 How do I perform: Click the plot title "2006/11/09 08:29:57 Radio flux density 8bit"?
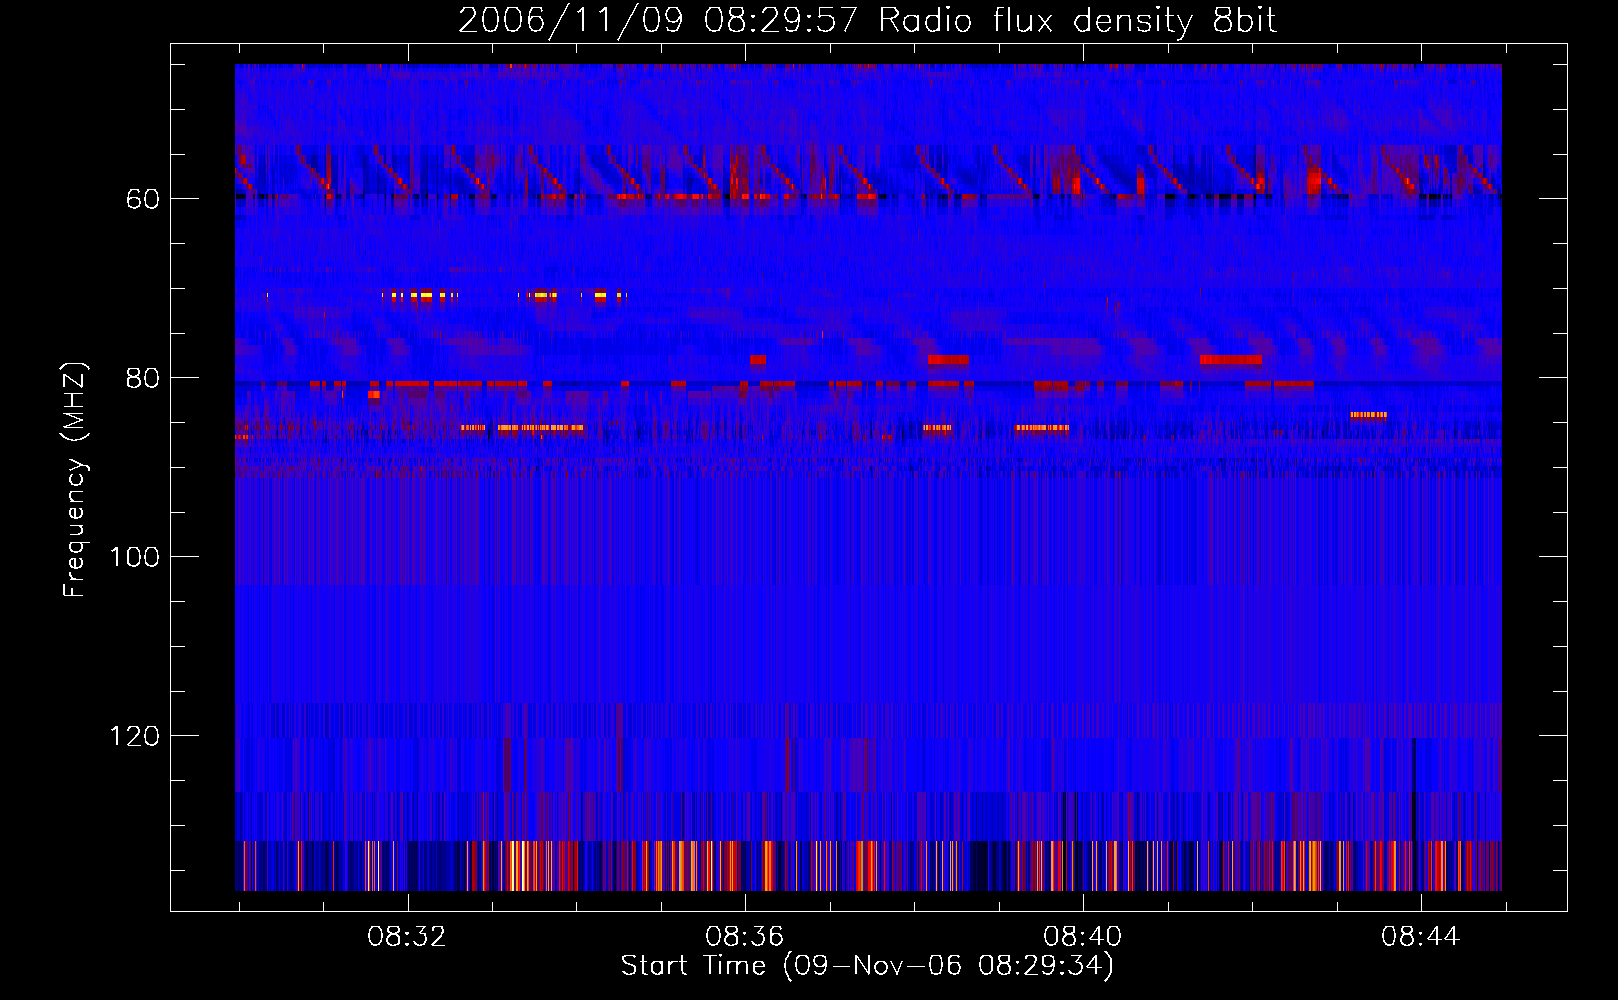pos(867,21)
